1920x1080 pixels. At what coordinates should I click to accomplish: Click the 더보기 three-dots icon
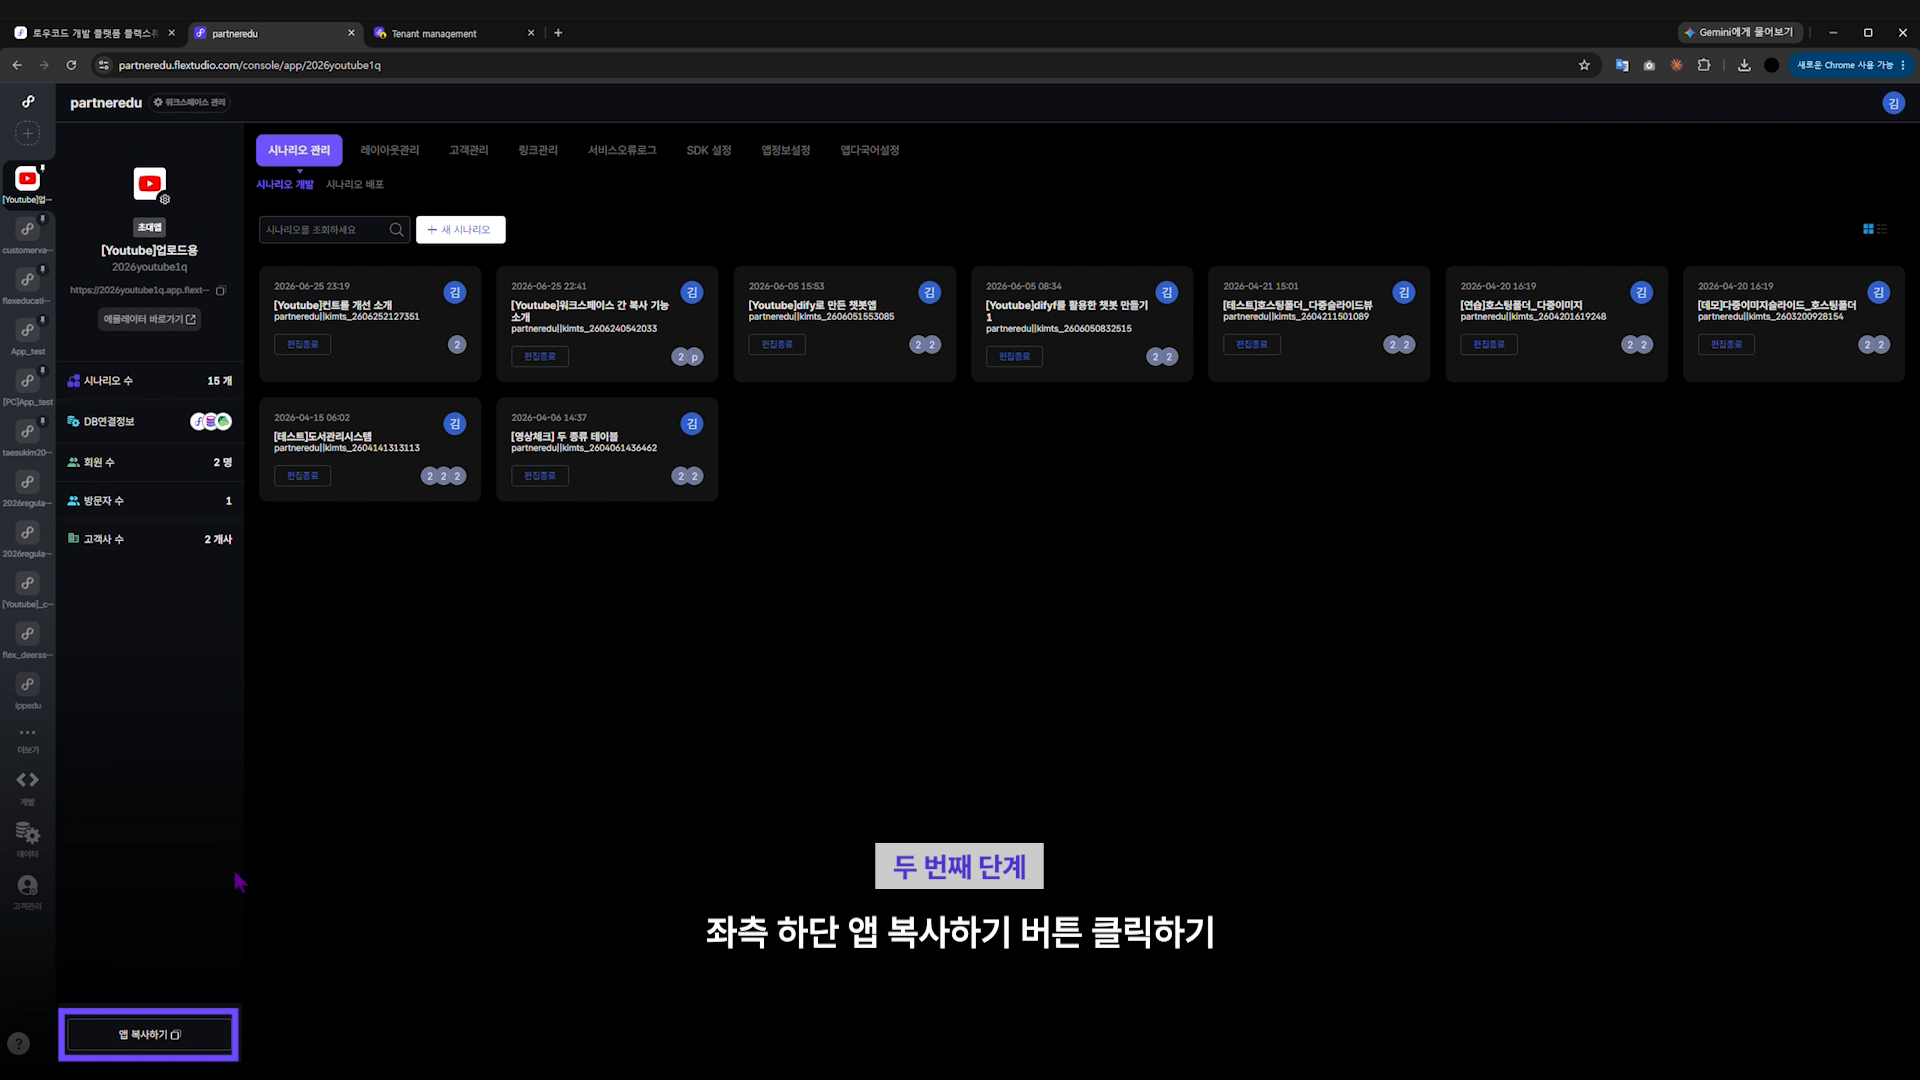tap(28, 733)
